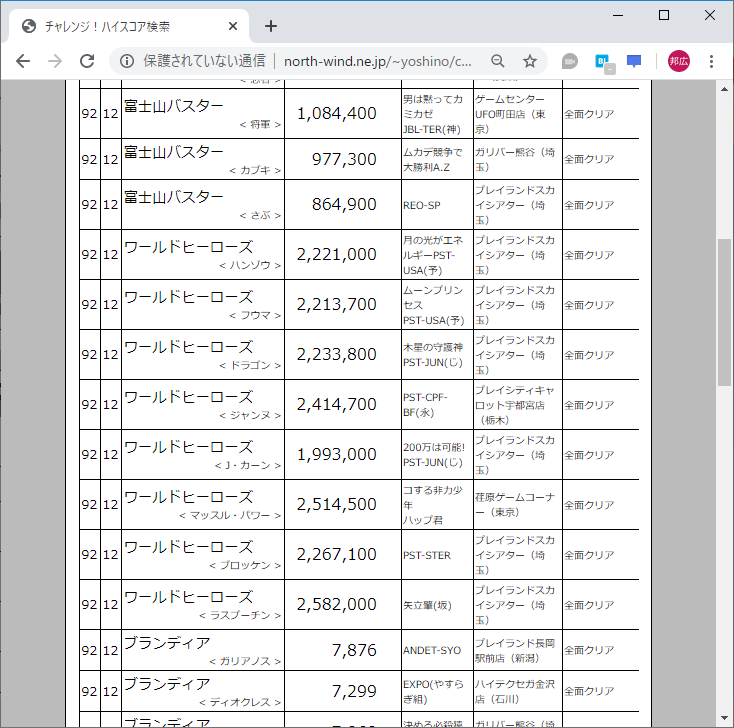Click character name ＜ ブロッケン ＞
Image resolution: width=734 pixels, height=728 pixels.
[x=245, y=566]
